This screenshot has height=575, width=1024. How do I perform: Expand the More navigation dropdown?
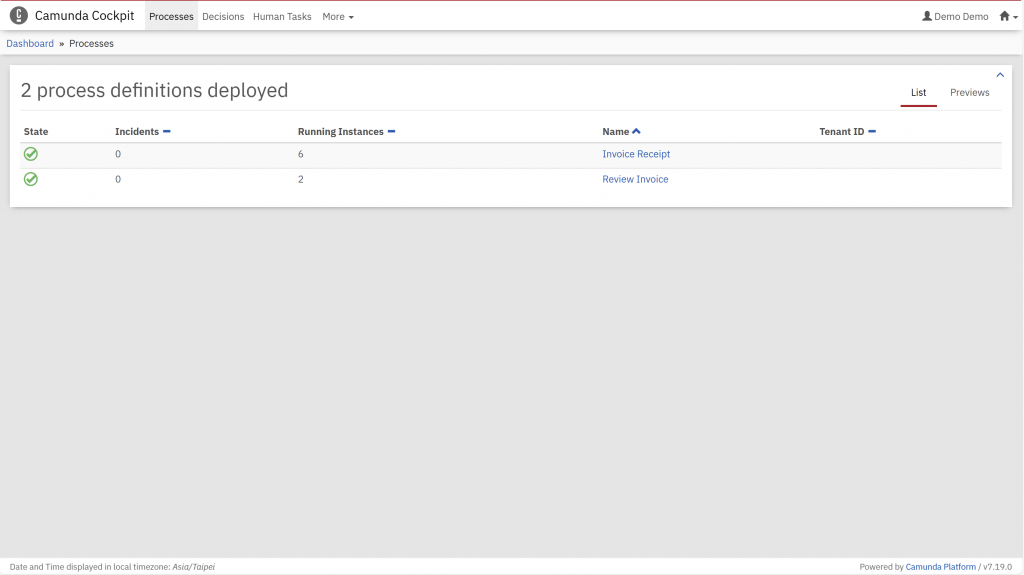click(338, 16)
